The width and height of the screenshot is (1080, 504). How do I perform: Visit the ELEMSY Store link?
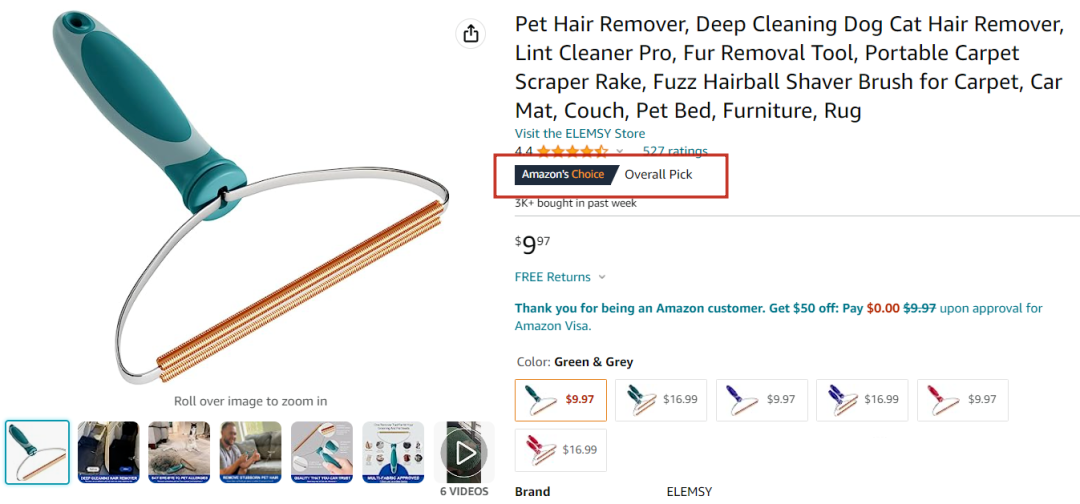[579, 134]
